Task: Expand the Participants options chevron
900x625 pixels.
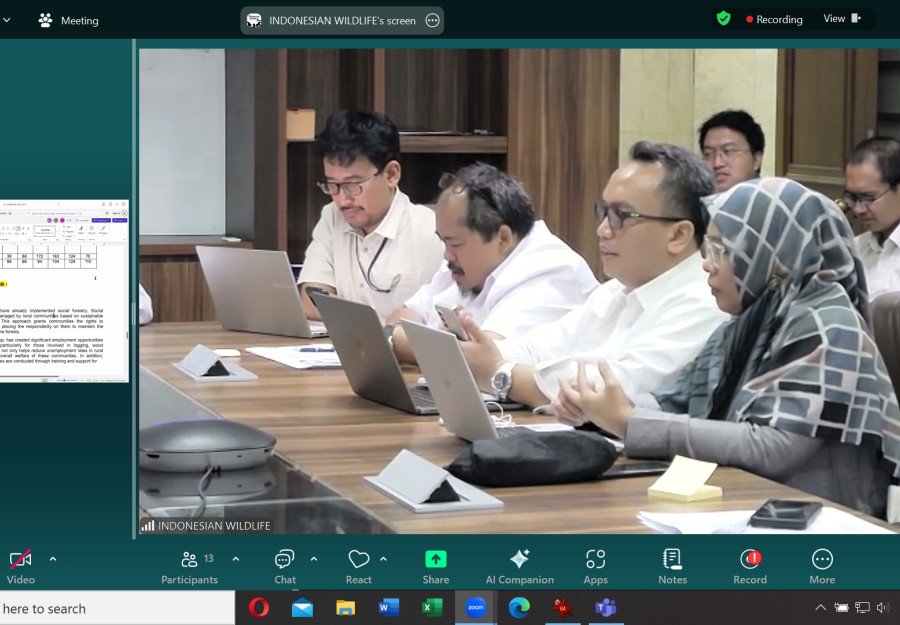Action: [236, 559]
